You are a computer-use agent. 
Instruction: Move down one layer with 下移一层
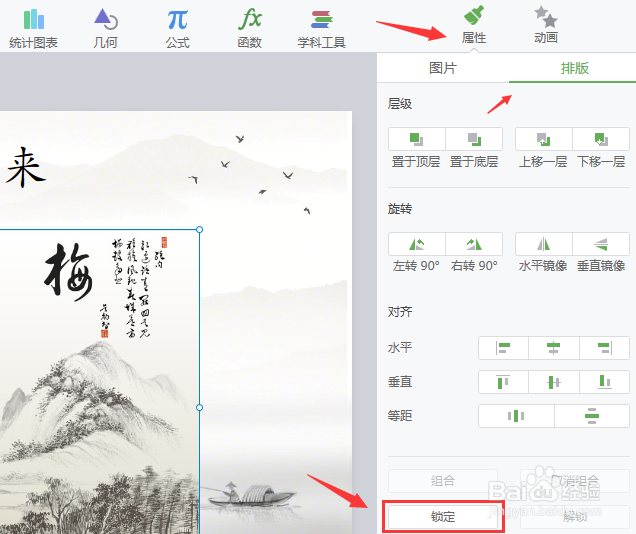pyautogui.click(x=601, y=139)
